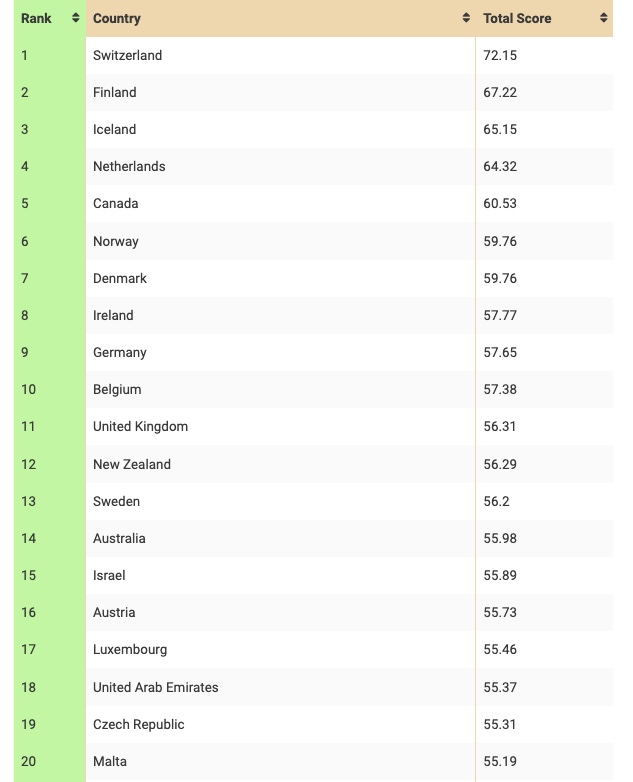633x782 pixels.
Task: Sort table by Total Score header
Action: (x=545, y=18)
